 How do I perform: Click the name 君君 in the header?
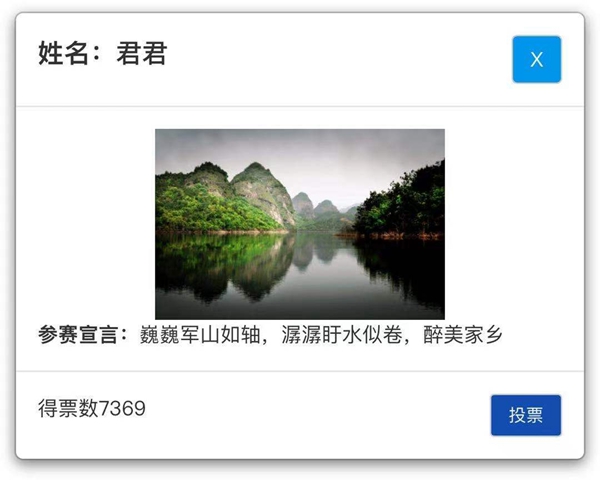142,53
